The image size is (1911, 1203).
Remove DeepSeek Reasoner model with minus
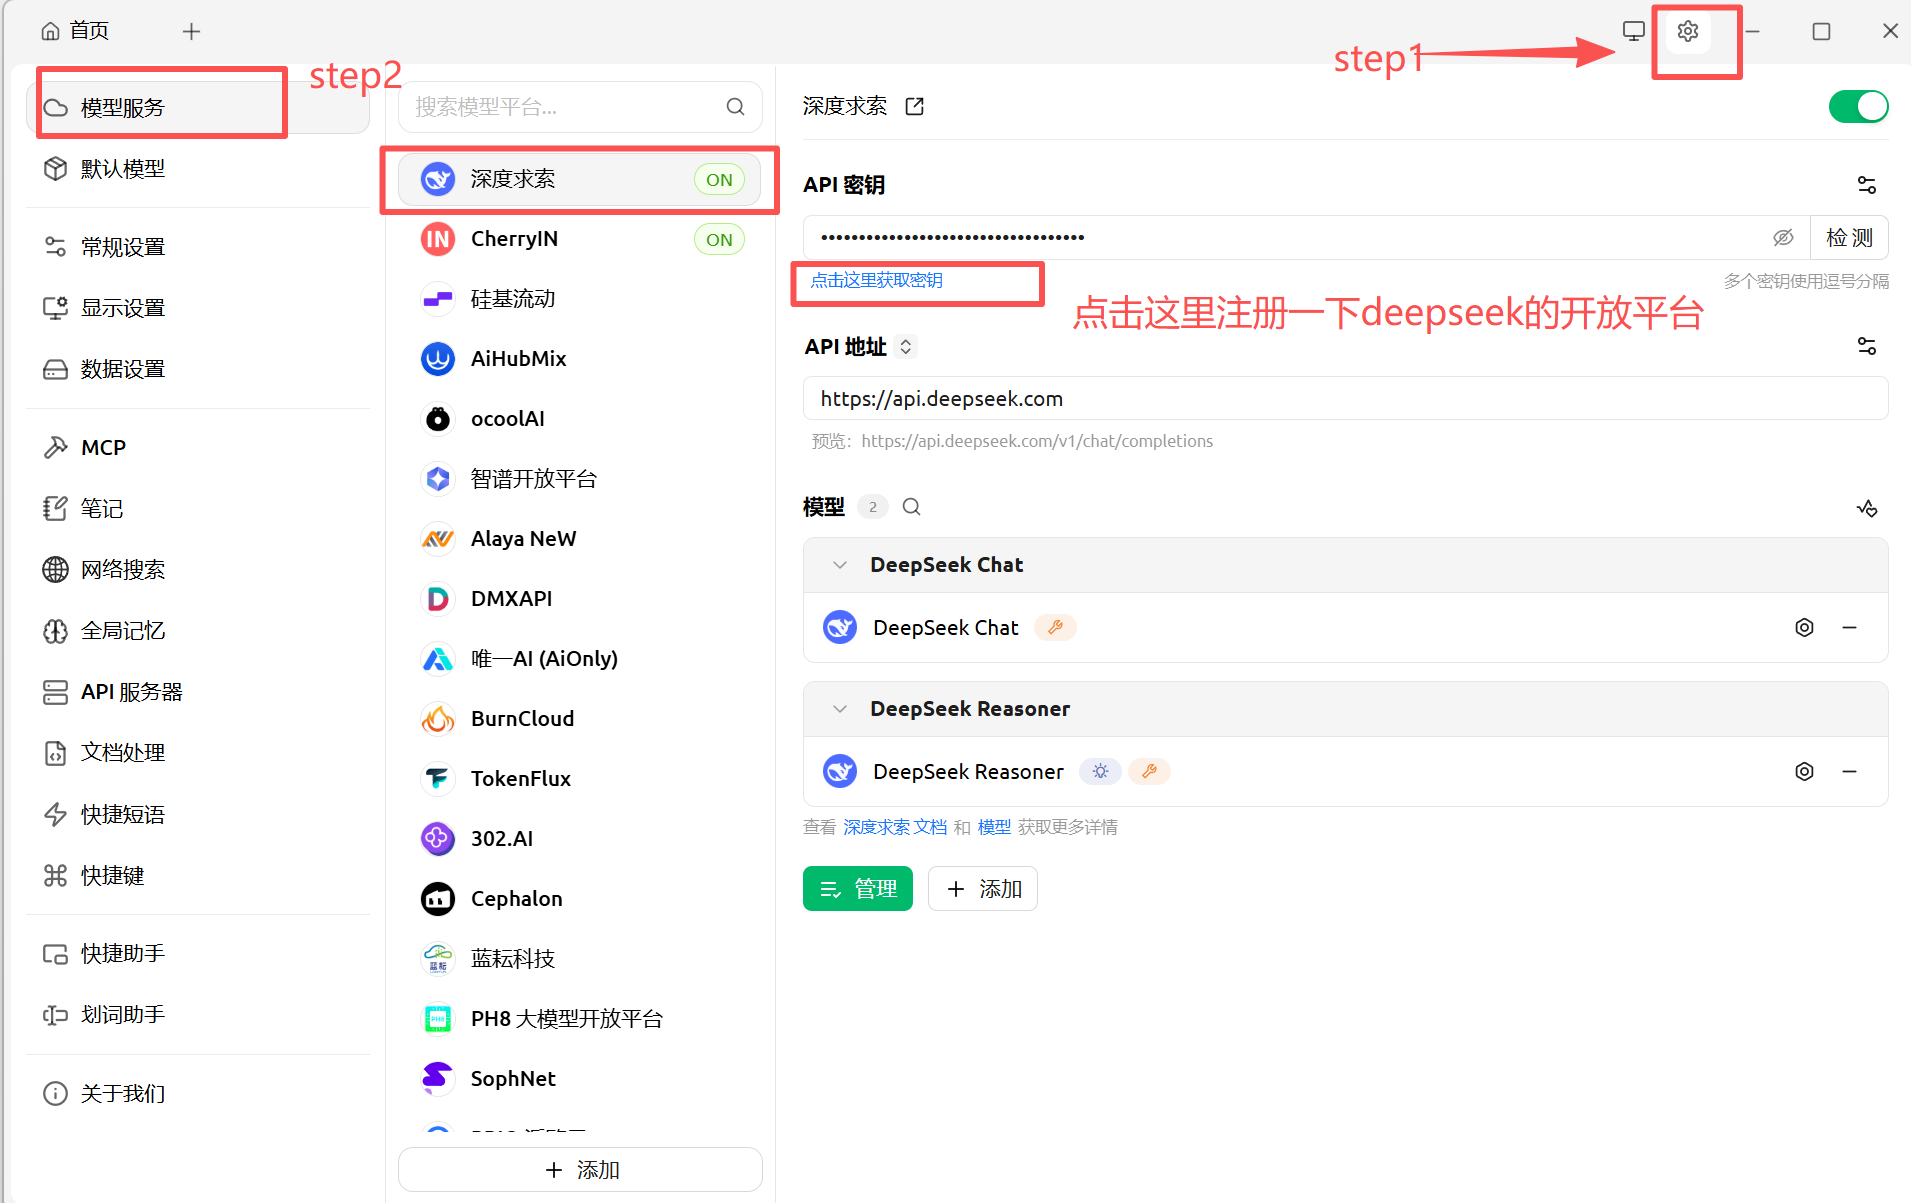point(1849,772)
